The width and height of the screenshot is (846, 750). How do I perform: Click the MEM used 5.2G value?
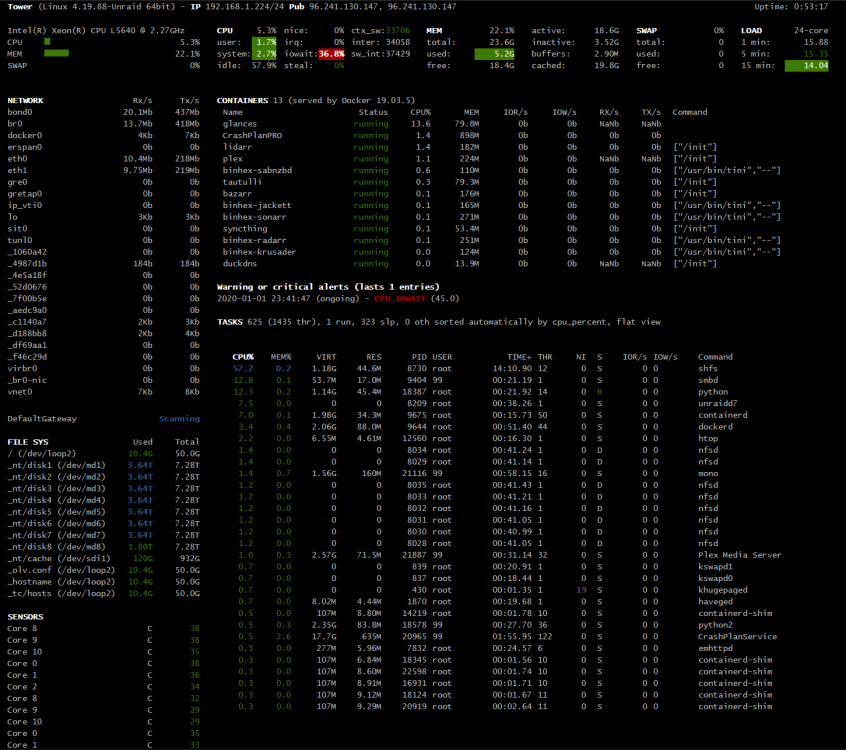coord(495,54)
